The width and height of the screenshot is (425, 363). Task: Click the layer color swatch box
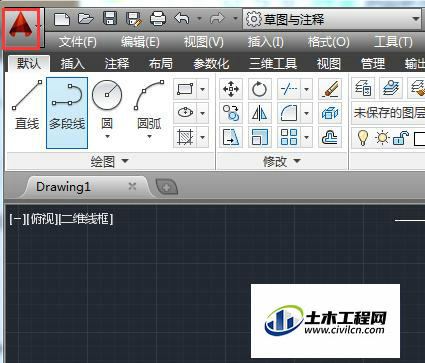(x=419, y=138)
